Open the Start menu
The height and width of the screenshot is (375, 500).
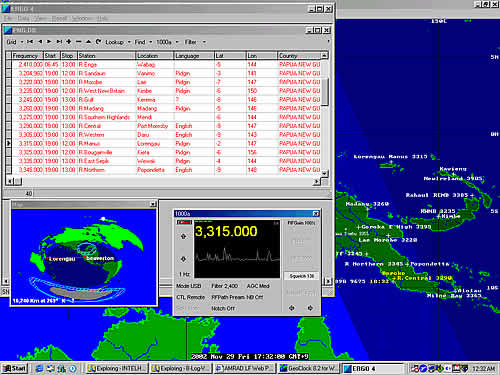coord(14,368)
